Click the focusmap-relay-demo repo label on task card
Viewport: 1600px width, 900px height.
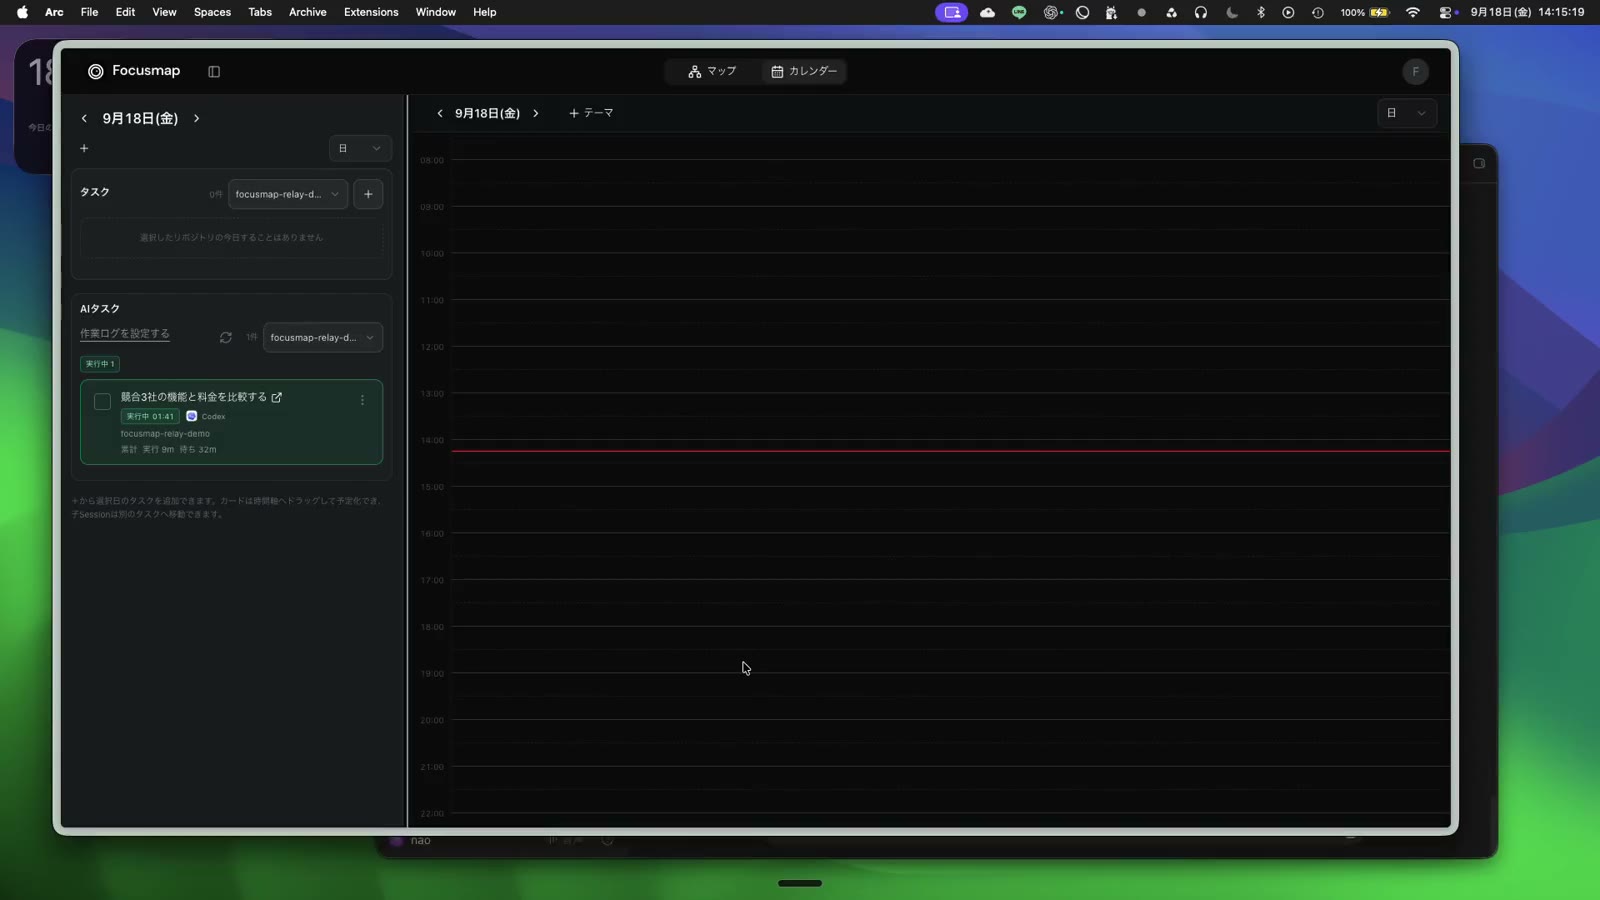coord(165,434)
